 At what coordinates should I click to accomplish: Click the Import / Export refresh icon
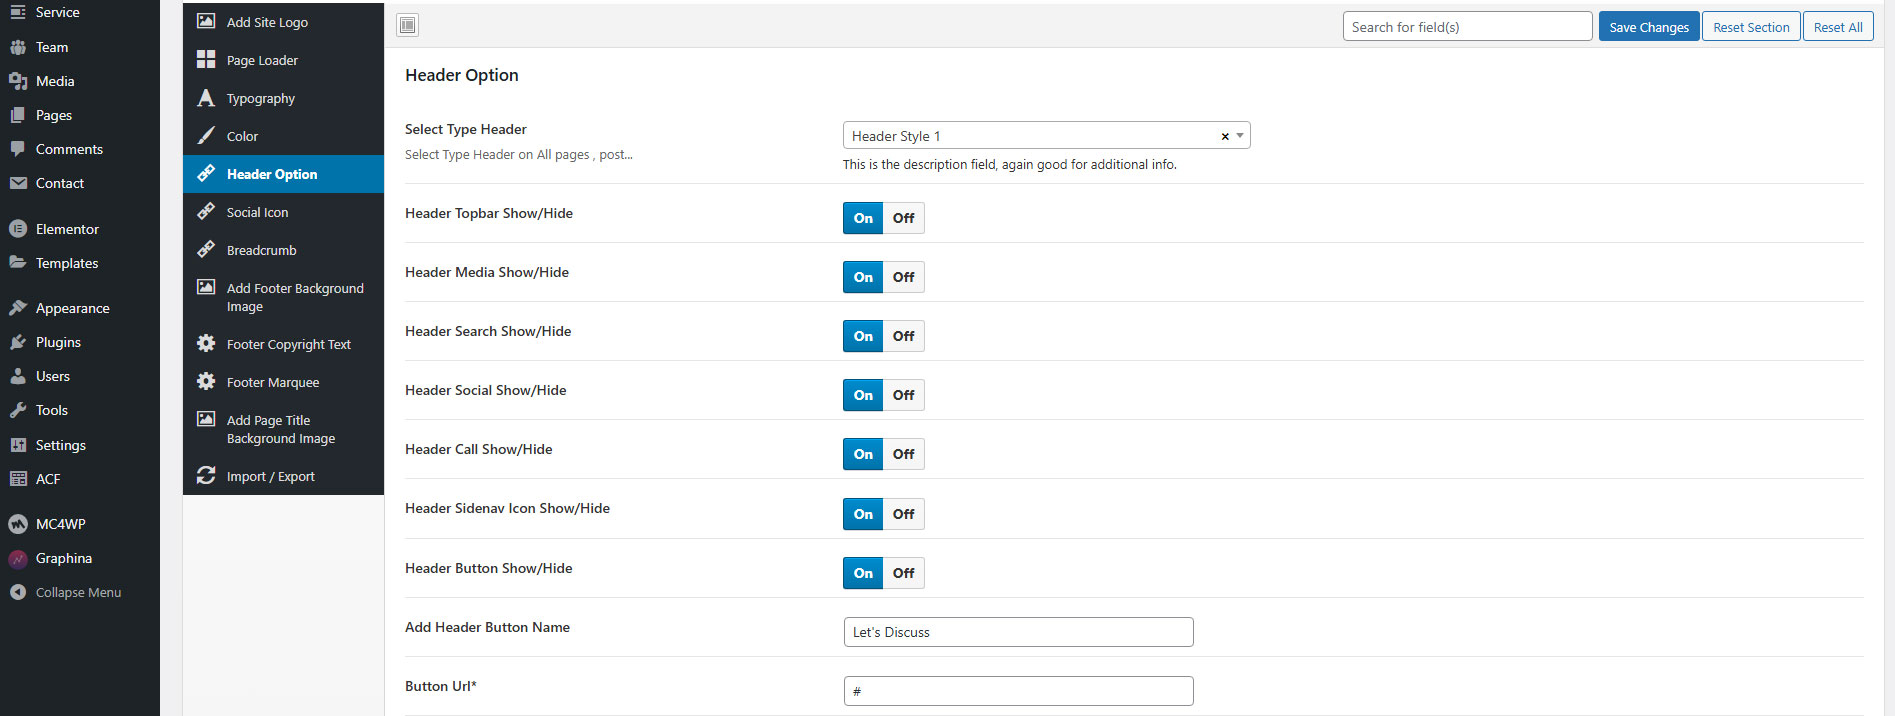pos(206,476)
